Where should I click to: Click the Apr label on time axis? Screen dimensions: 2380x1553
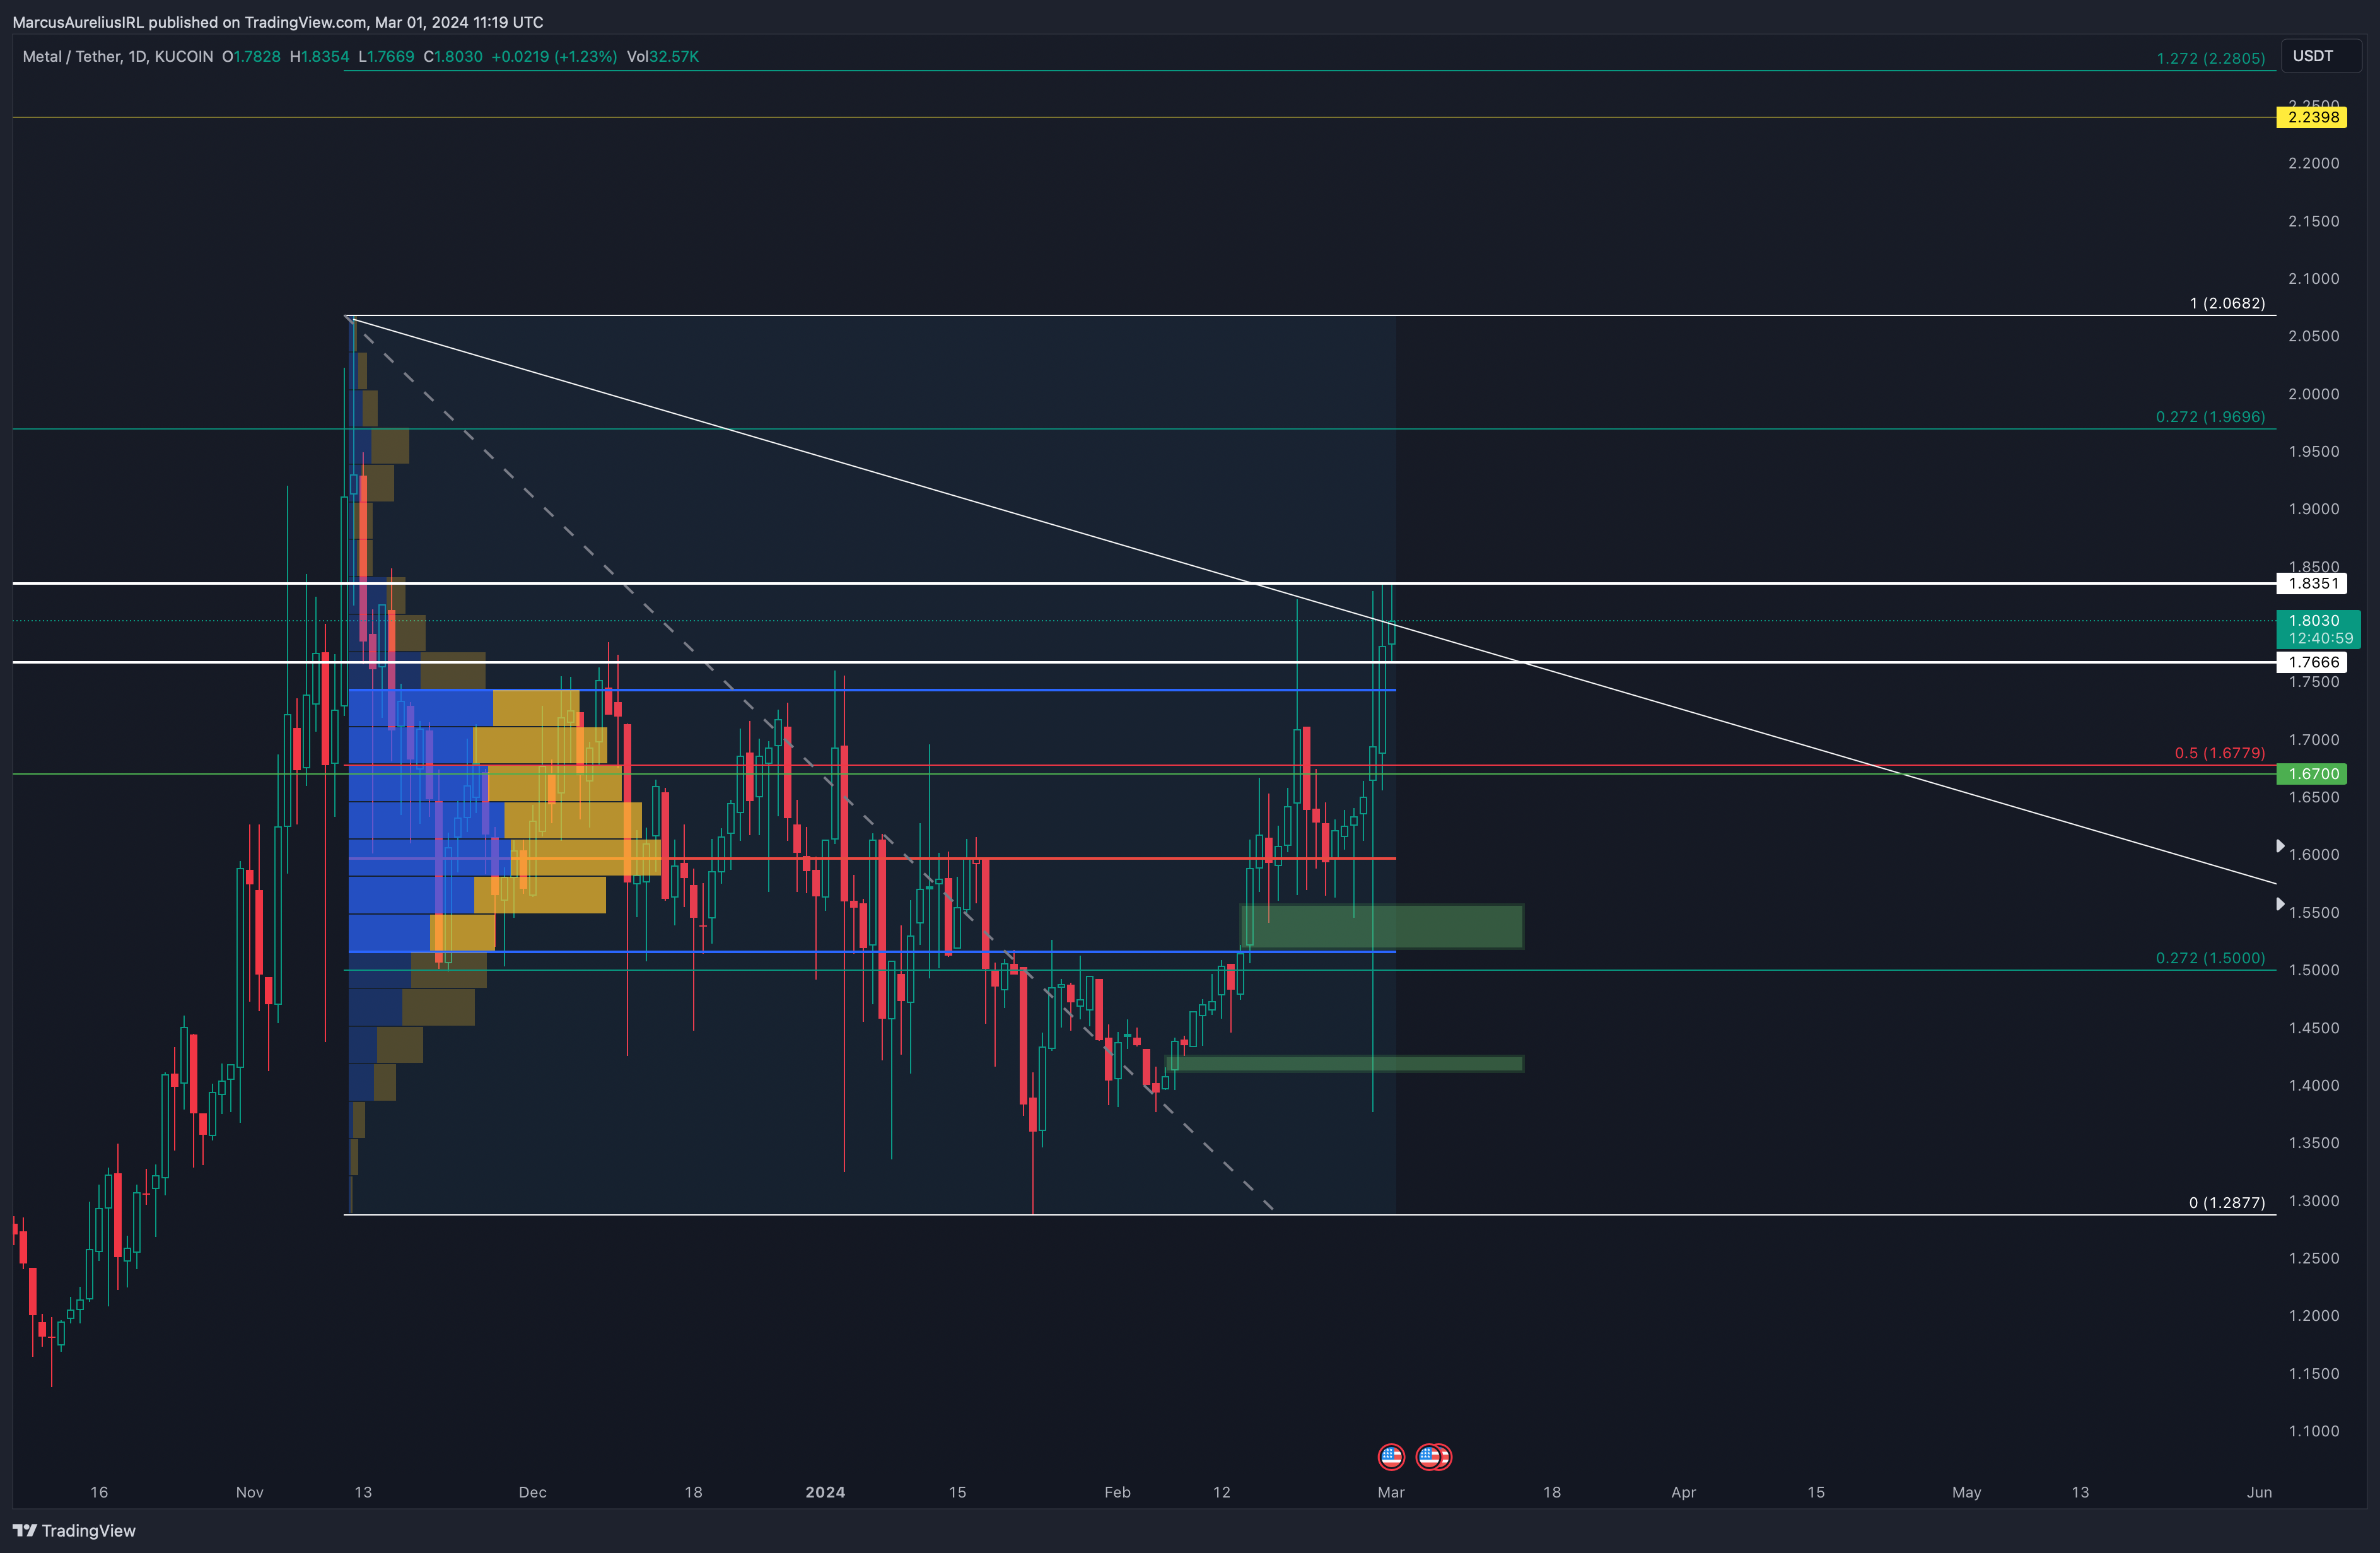pos(1684,1492)
